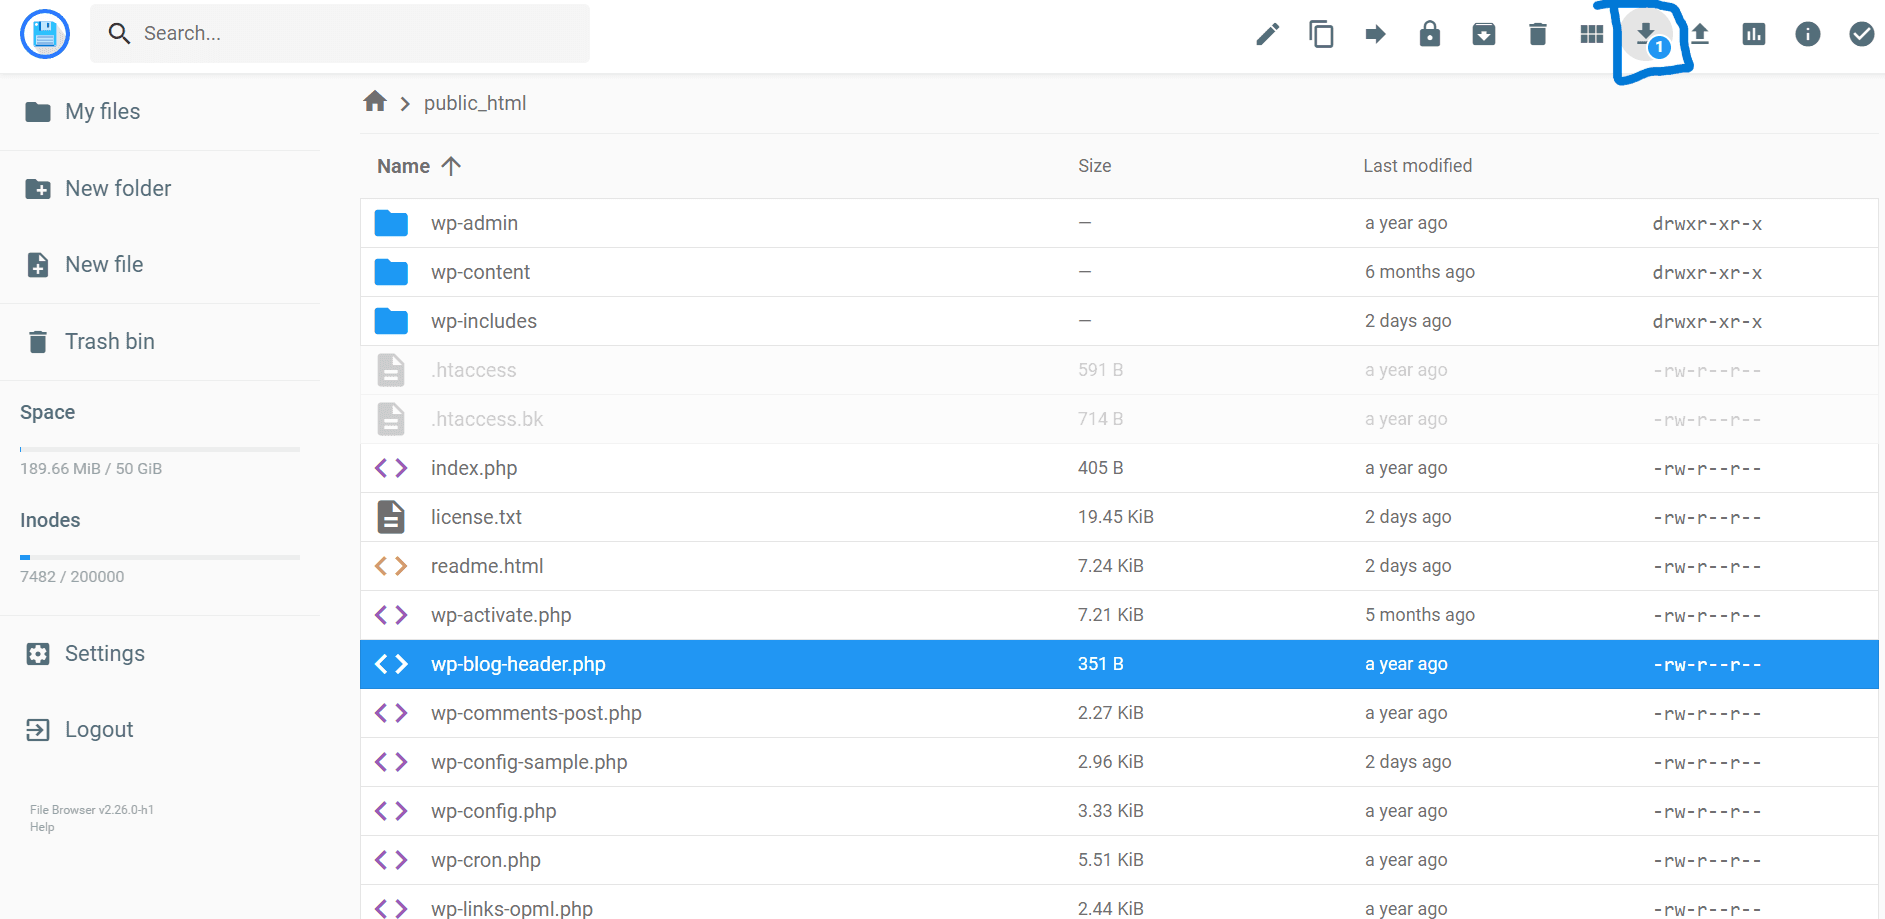Delete wp-blog-header.php via trash icon
The width and height of the screenshot is (1885, 919).
coord(1538,33)
